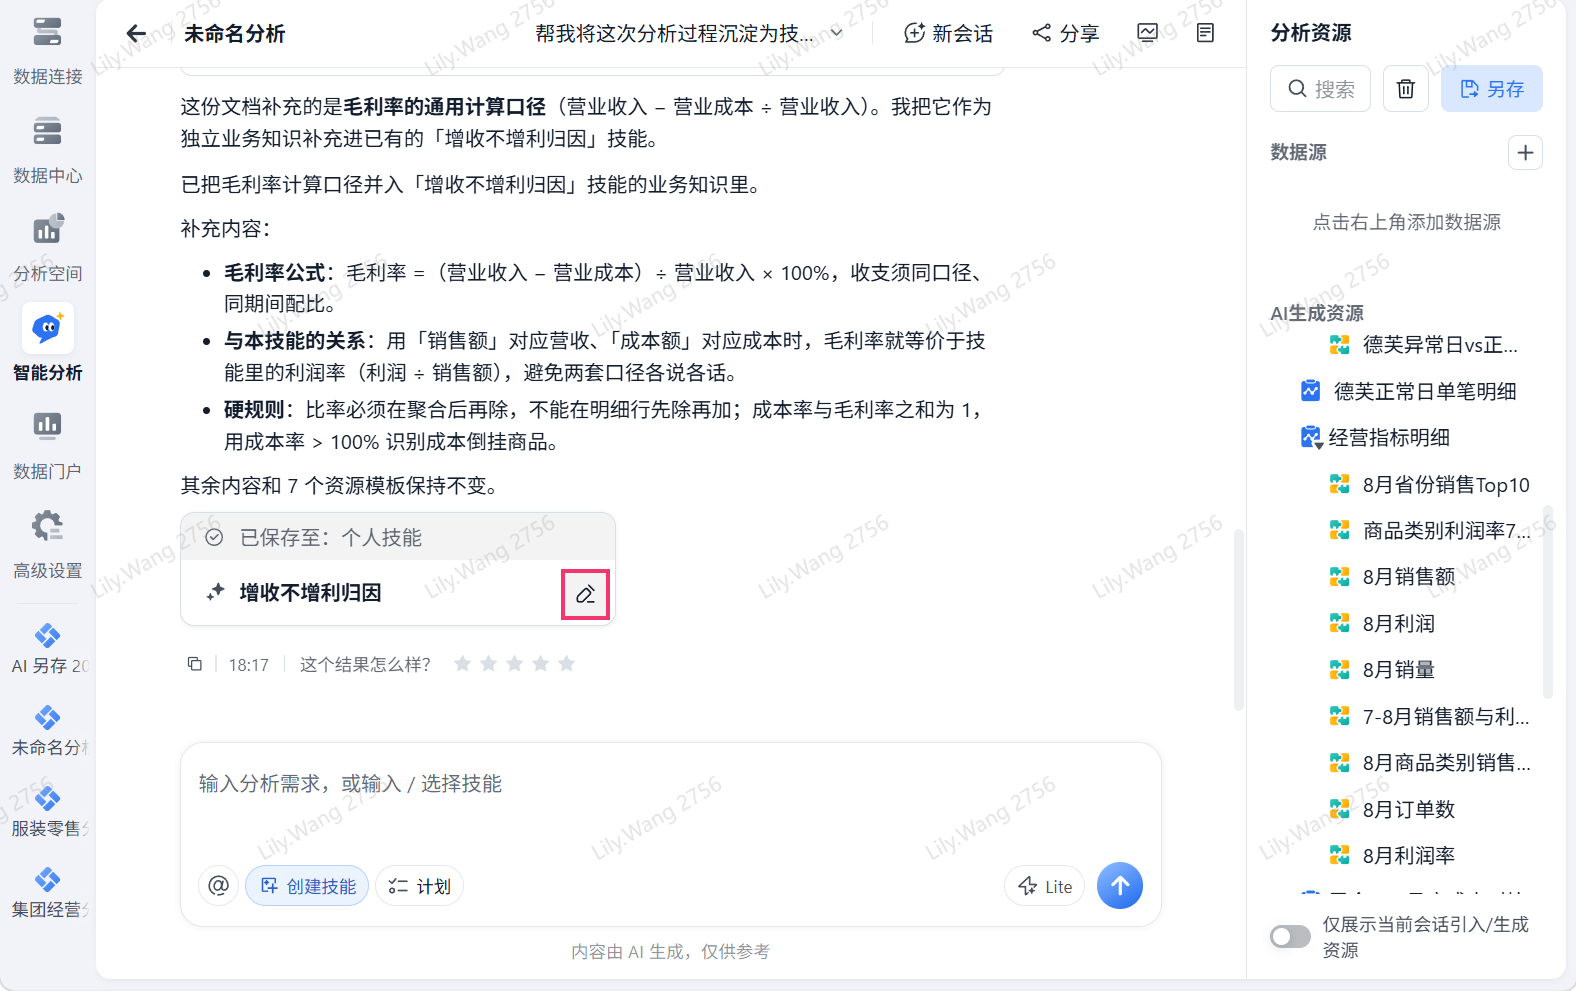The image size is (1576, 991).
Task: Rate result with the fifth star
Action: [x=567, y=664]
